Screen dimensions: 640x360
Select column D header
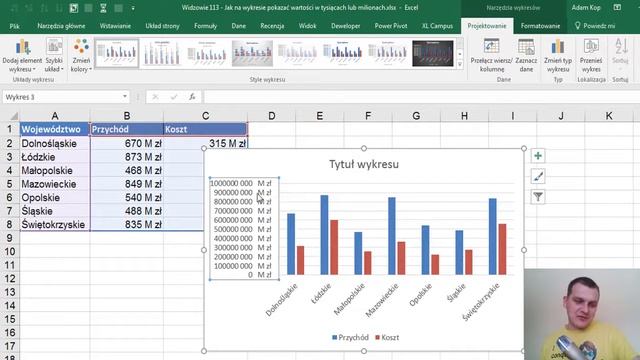coord(271,116)
